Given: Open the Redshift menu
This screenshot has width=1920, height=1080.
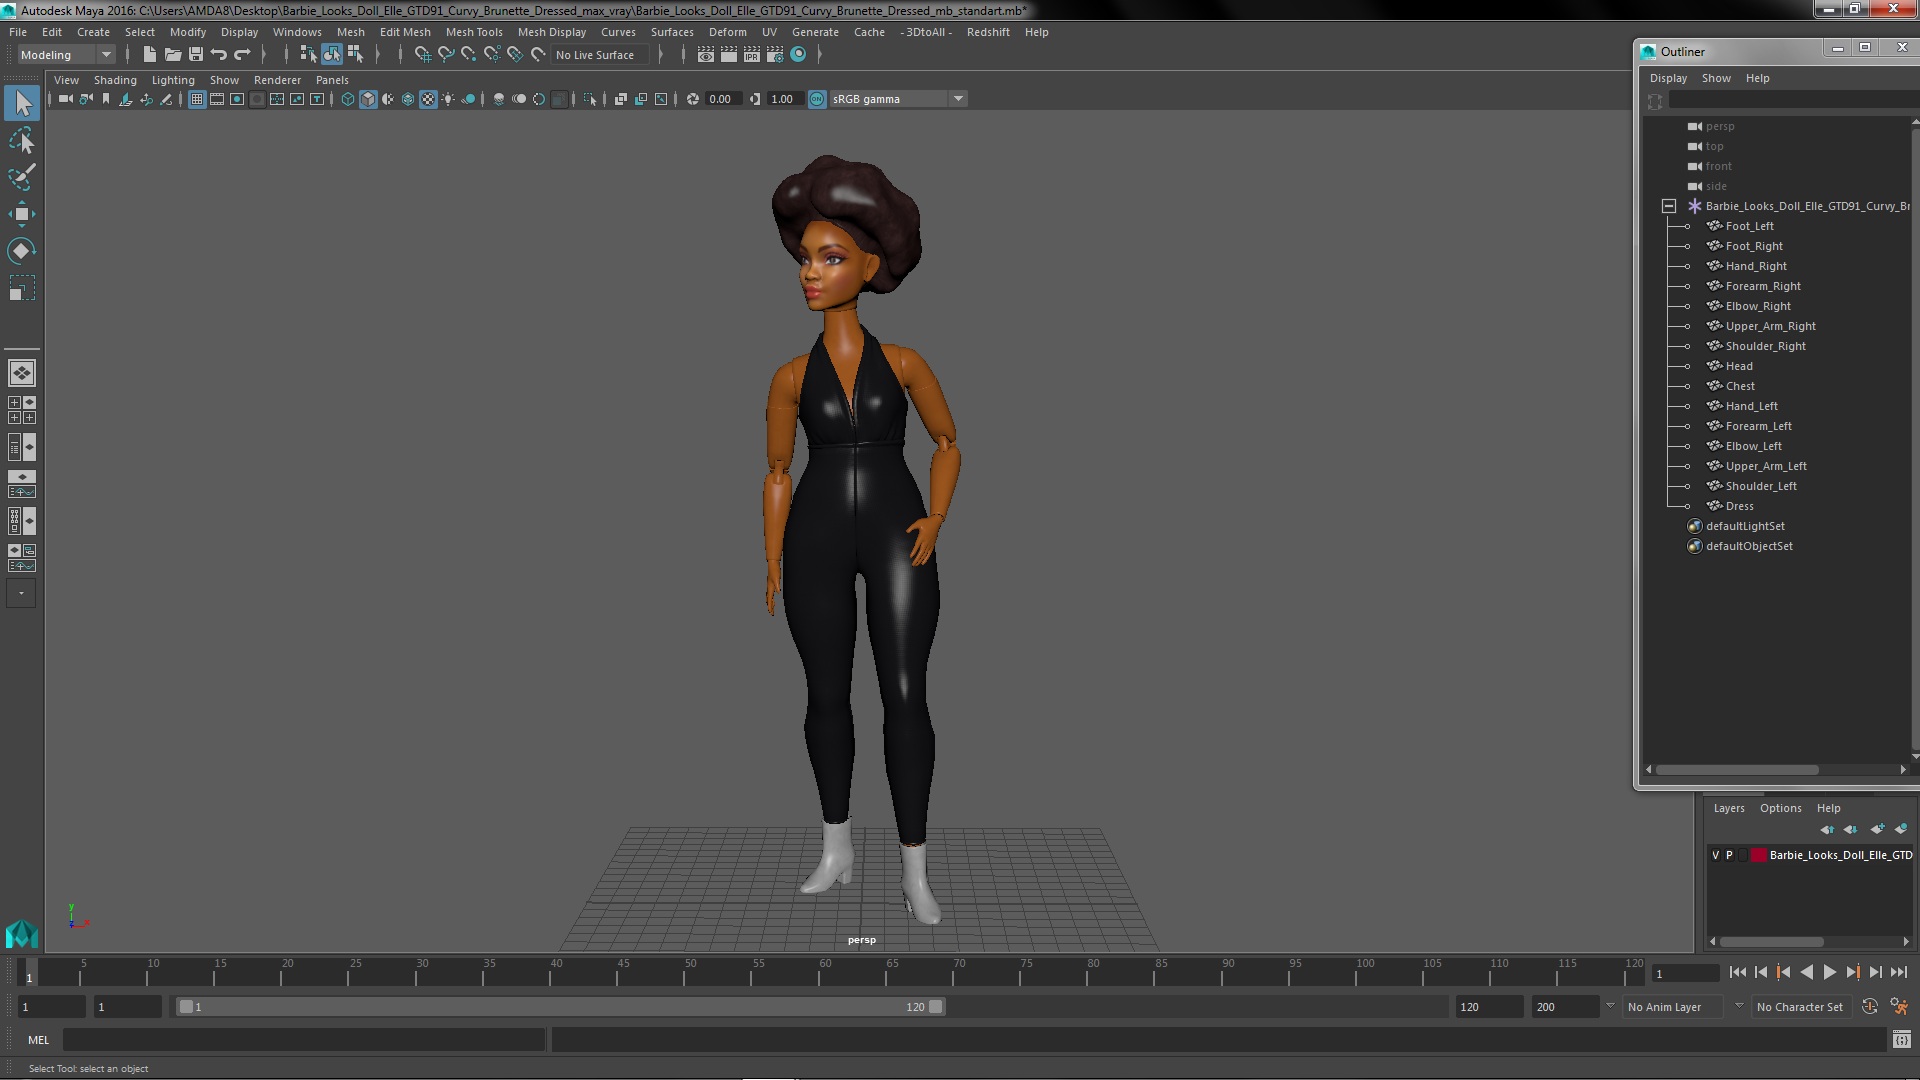Looking at the screenshot, I should point(987,32).
